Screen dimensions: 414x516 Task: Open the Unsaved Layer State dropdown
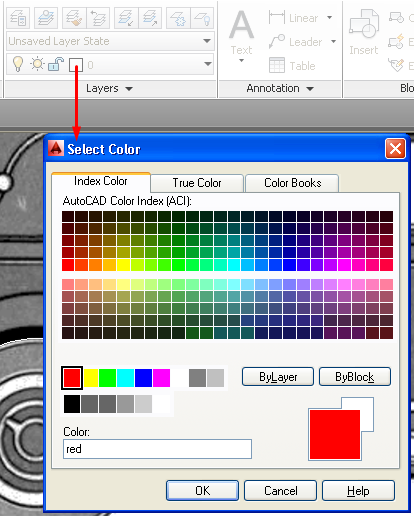point(110,41)
